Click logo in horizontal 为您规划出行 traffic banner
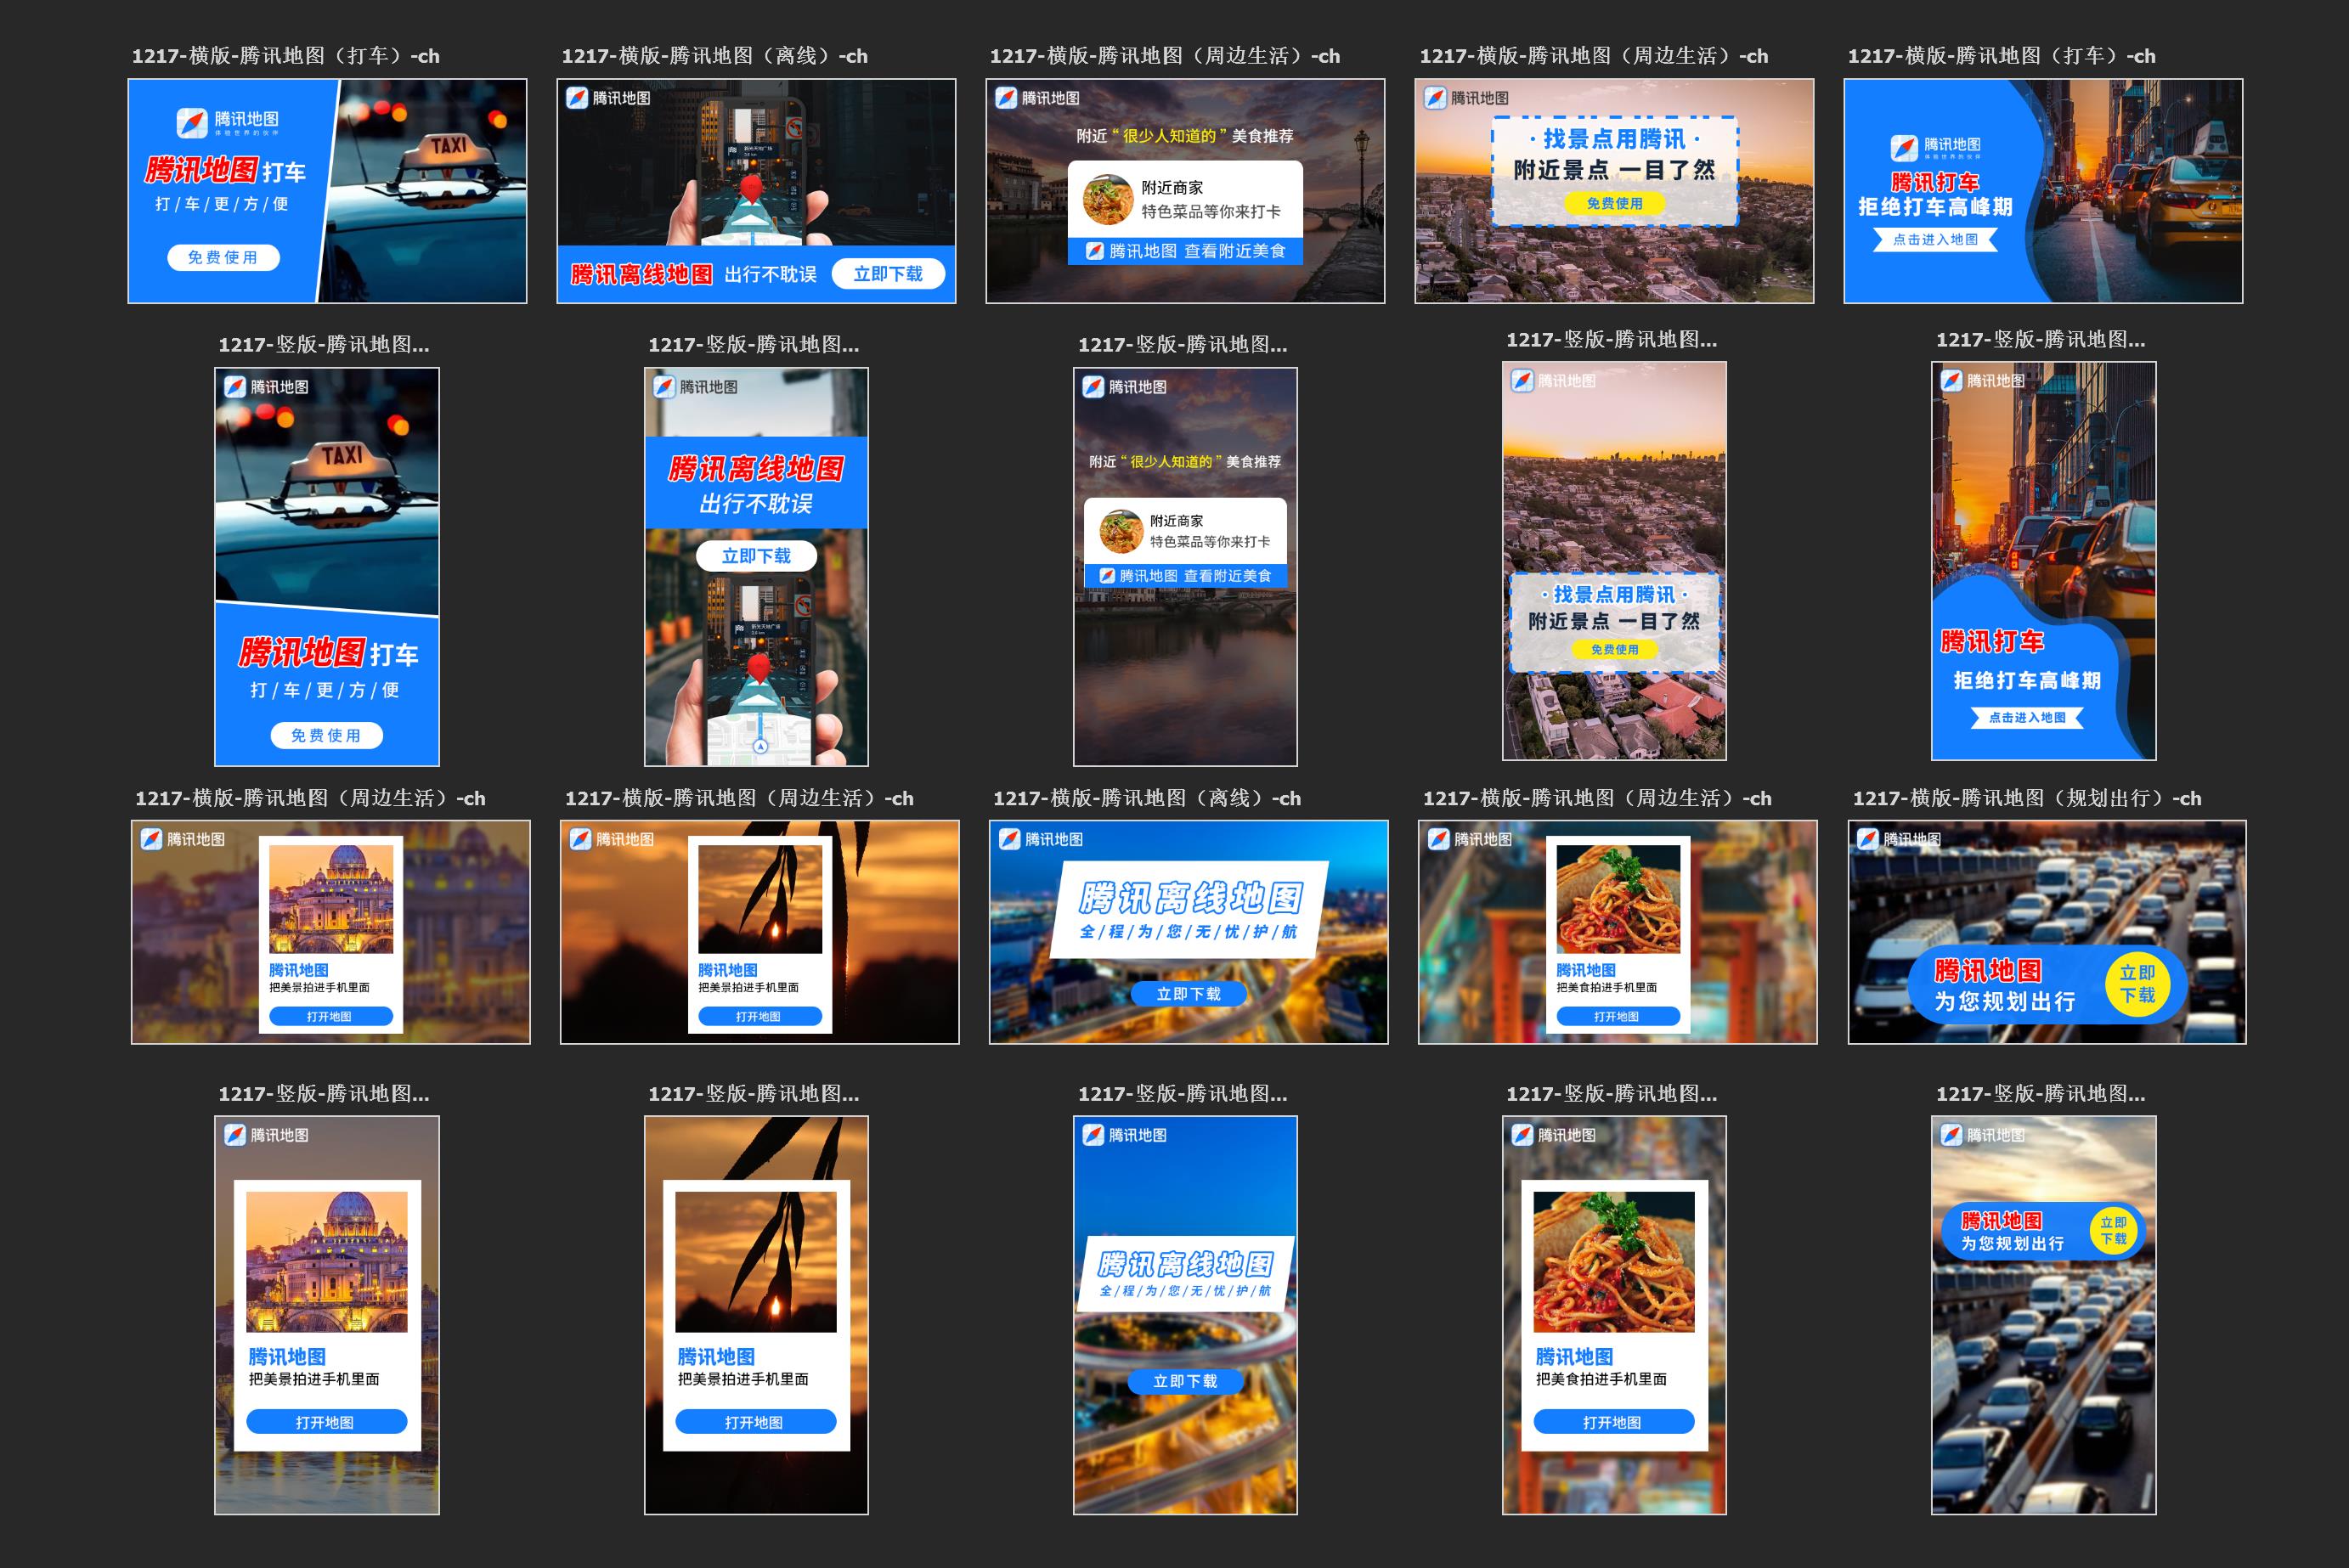The image size is (2349, 1568). 1899,839
